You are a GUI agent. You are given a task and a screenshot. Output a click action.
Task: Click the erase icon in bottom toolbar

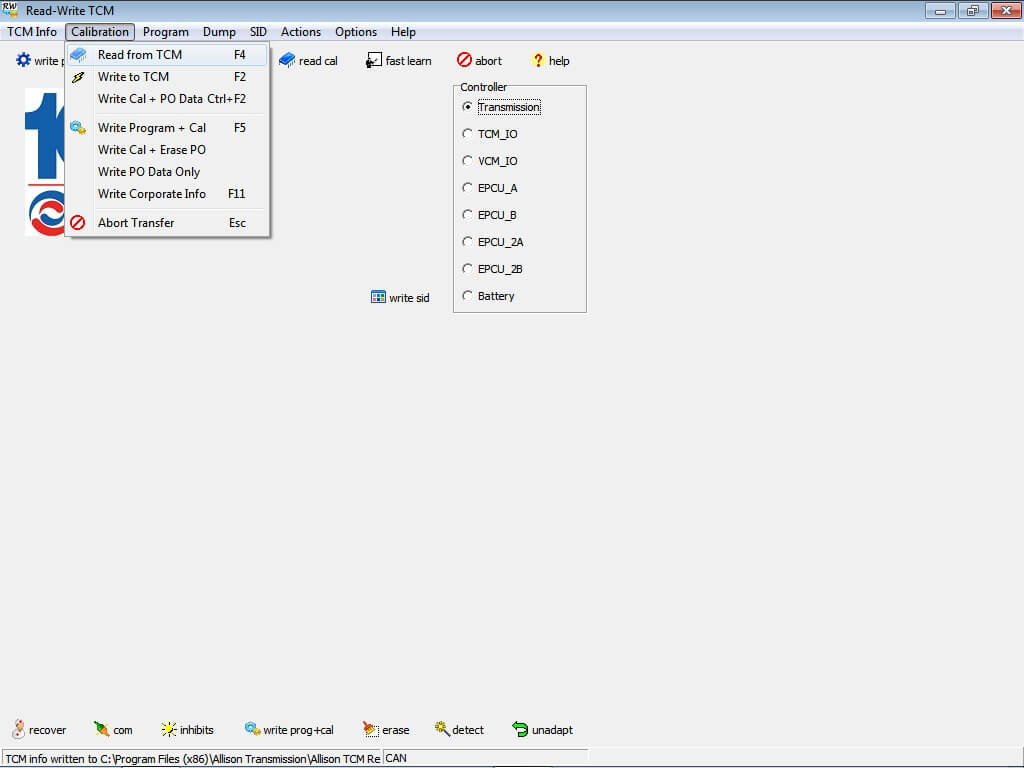tap(370, 730)
